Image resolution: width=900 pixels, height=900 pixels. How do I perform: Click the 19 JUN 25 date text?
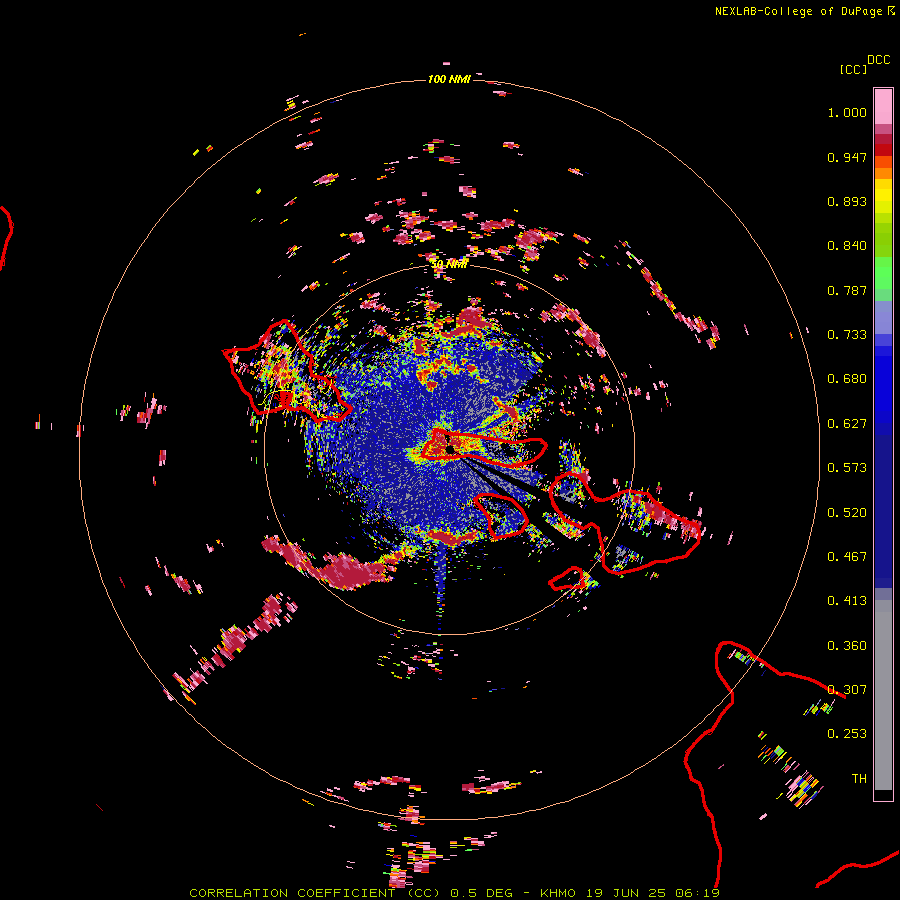626,893
